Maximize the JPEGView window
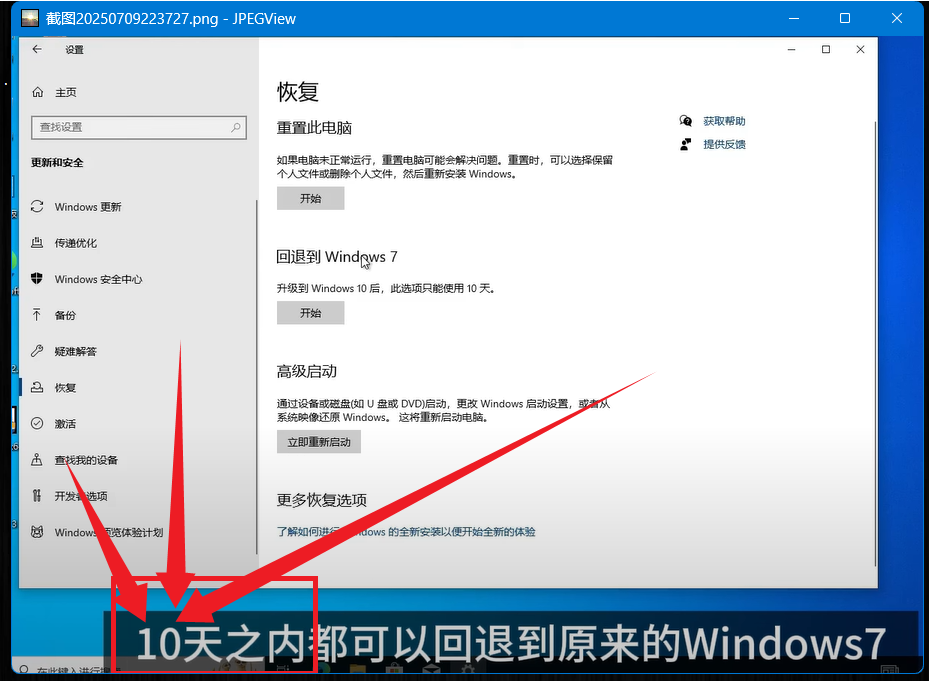 [845, 18]
